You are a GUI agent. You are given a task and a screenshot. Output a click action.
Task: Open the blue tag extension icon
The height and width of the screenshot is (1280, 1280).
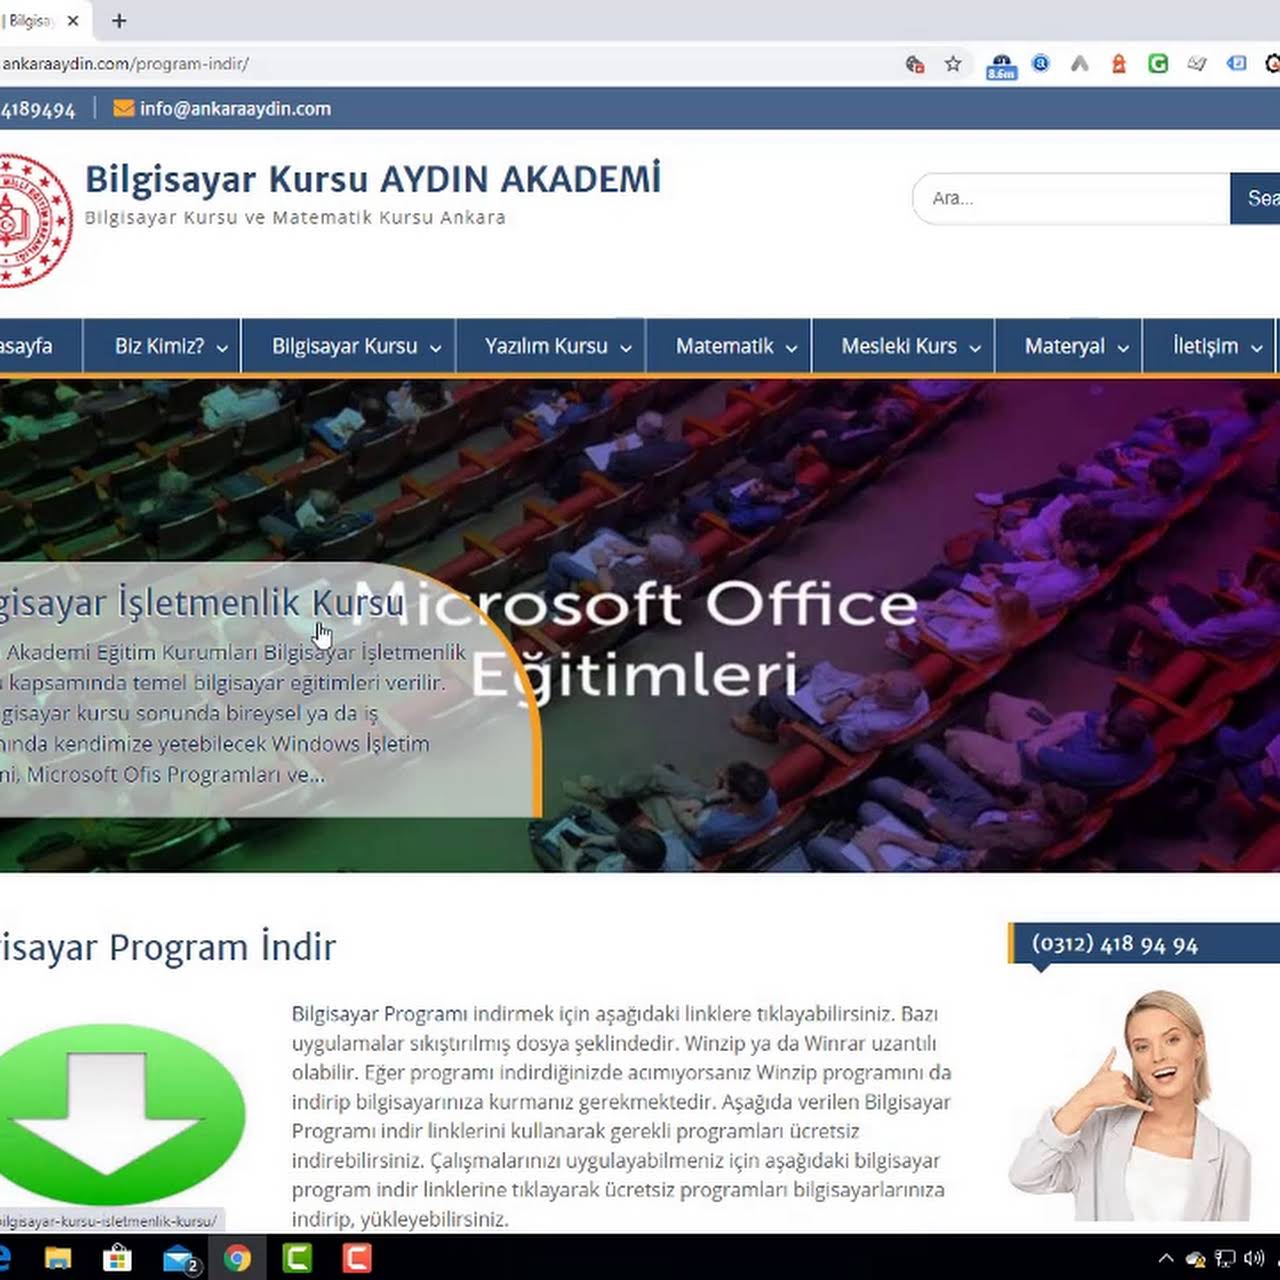1237,63
